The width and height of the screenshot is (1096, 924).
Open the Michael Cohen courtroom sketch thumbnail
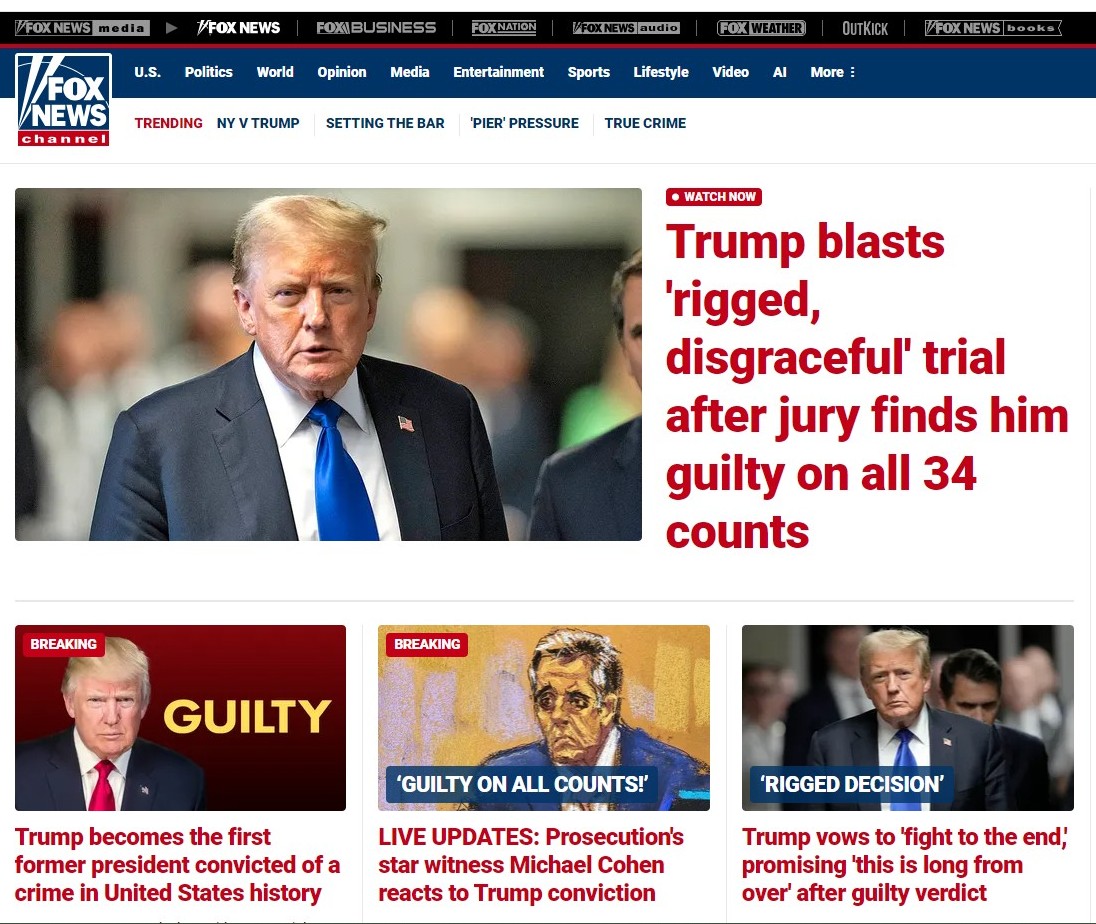[x=544, y=718]
